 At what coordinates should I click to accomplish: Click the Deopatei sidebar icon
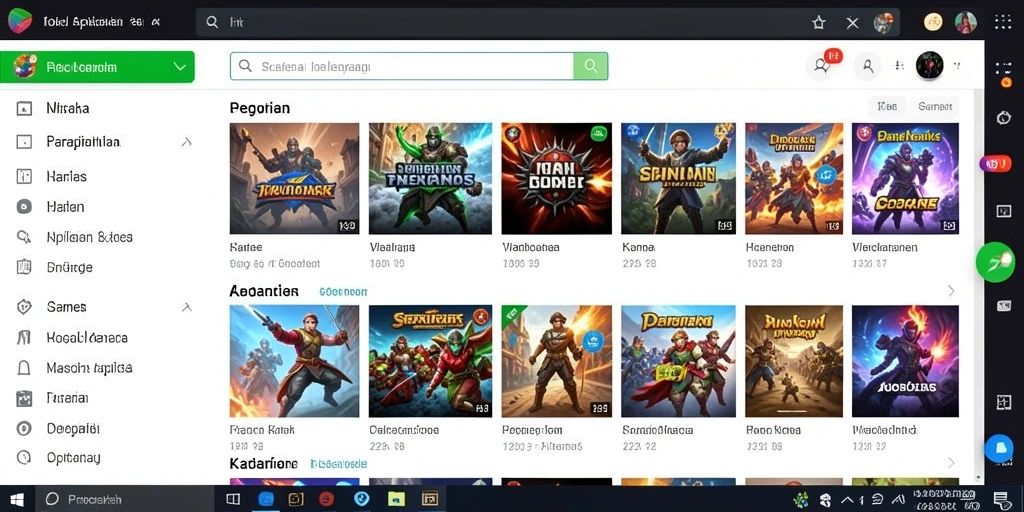(x=24, y=428)
